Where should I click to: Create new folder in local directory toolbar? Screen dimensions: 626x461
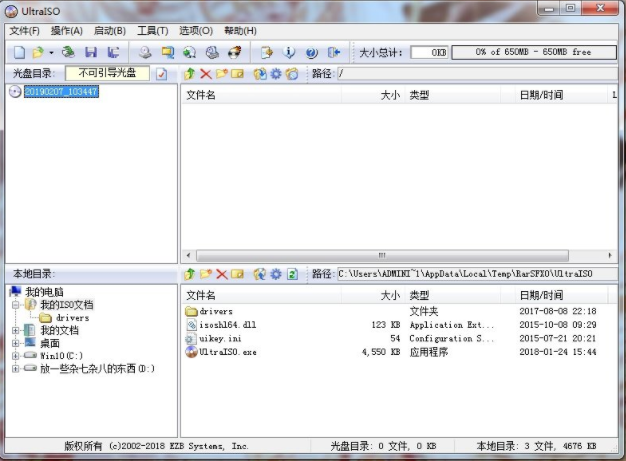tap(206, 274)
